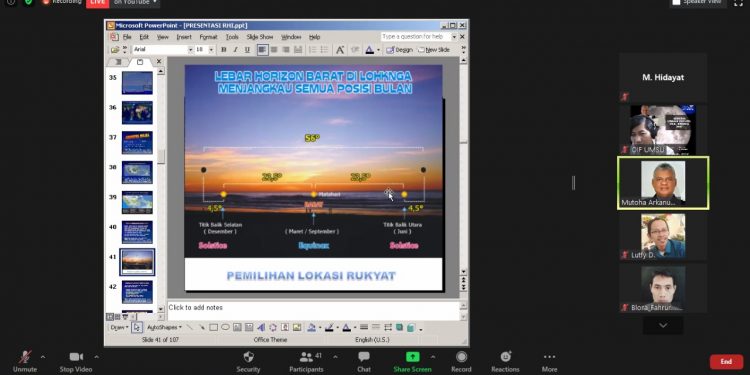Open the Zoom Security shield icon
Screen dimensions: 750x375
(248, 357)
